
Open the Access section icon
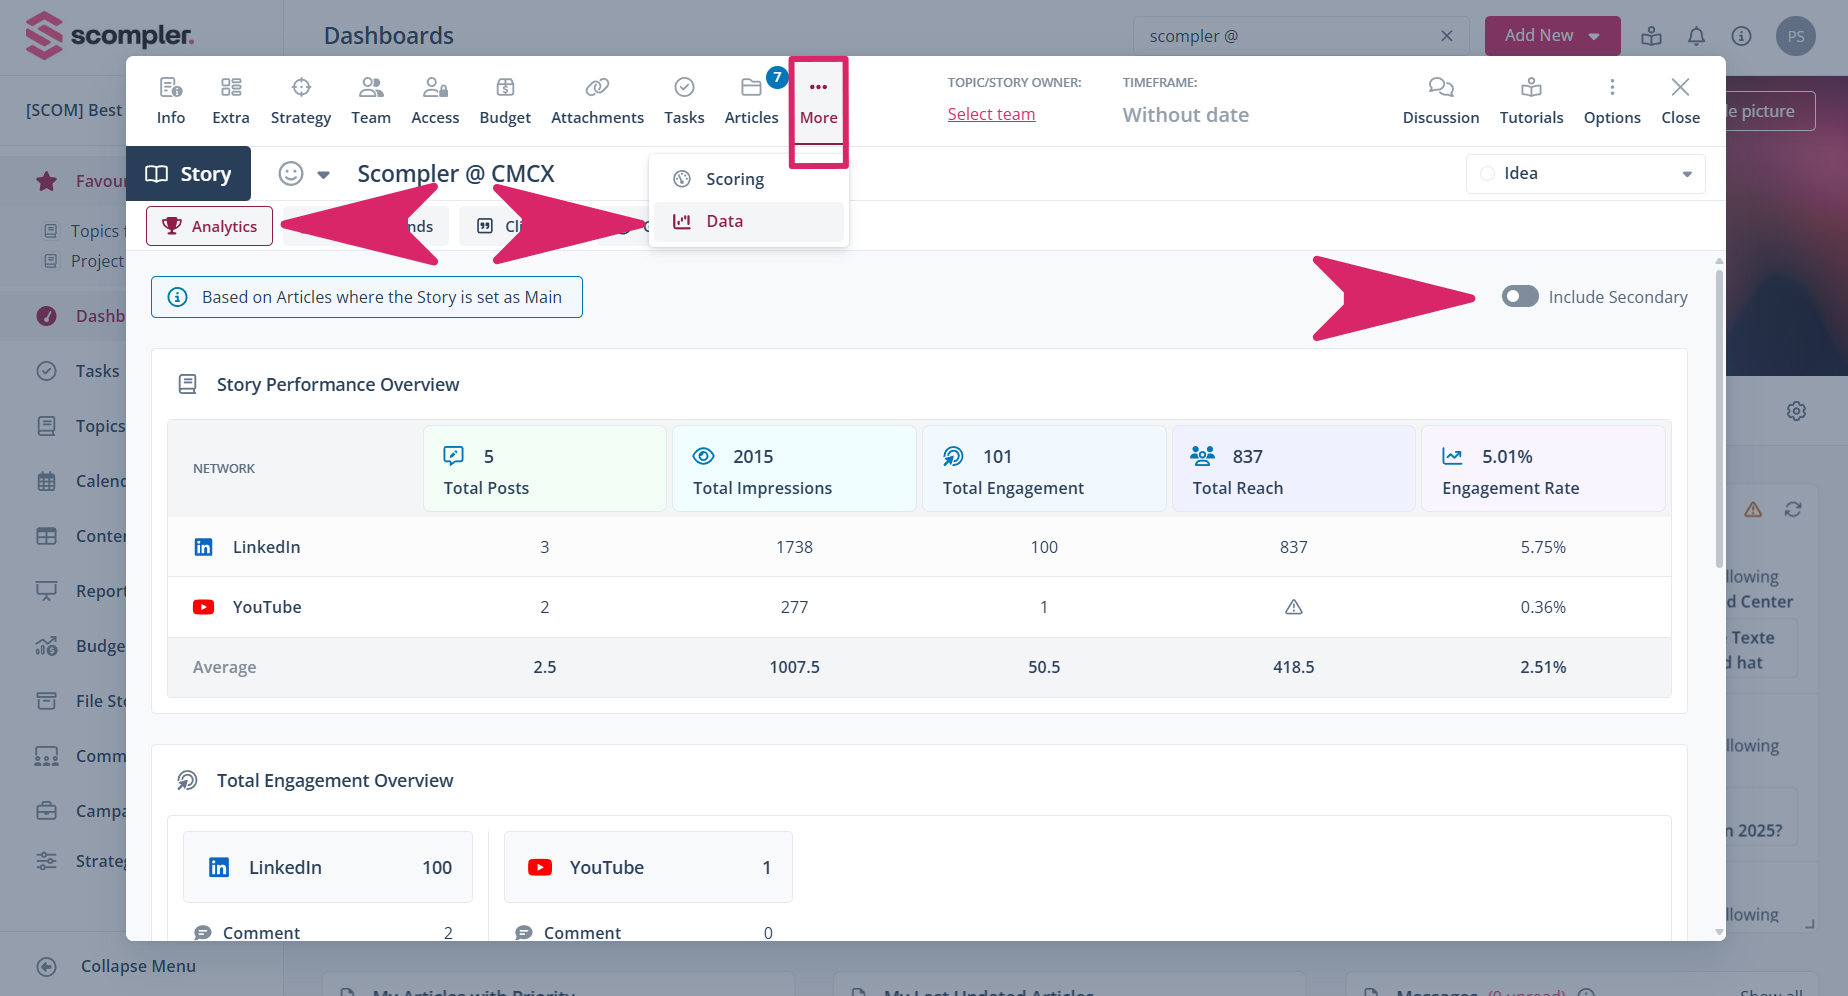pos(435,88)
